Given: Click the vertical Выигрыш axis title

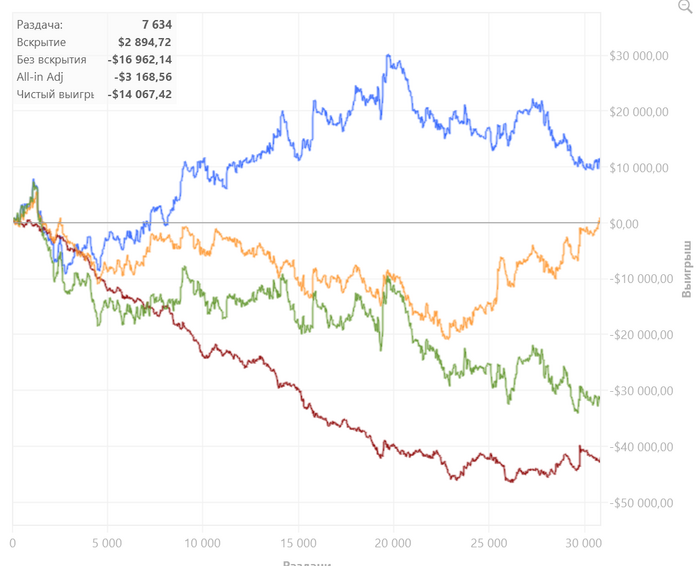Looking at the screenshot, I should 687,268.
